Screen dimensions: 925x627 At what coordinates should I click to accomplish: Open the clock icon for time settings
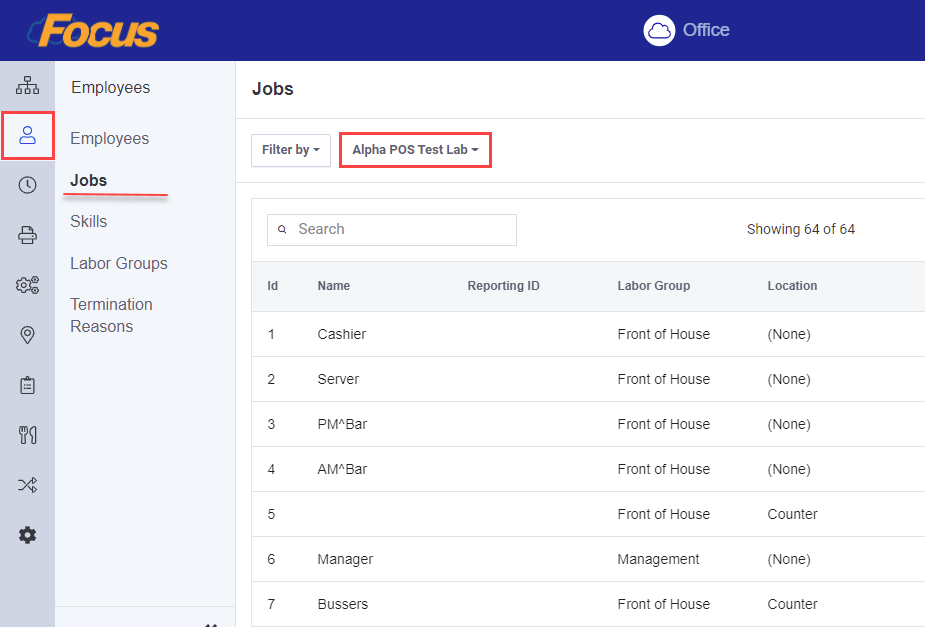pos(27,185)
